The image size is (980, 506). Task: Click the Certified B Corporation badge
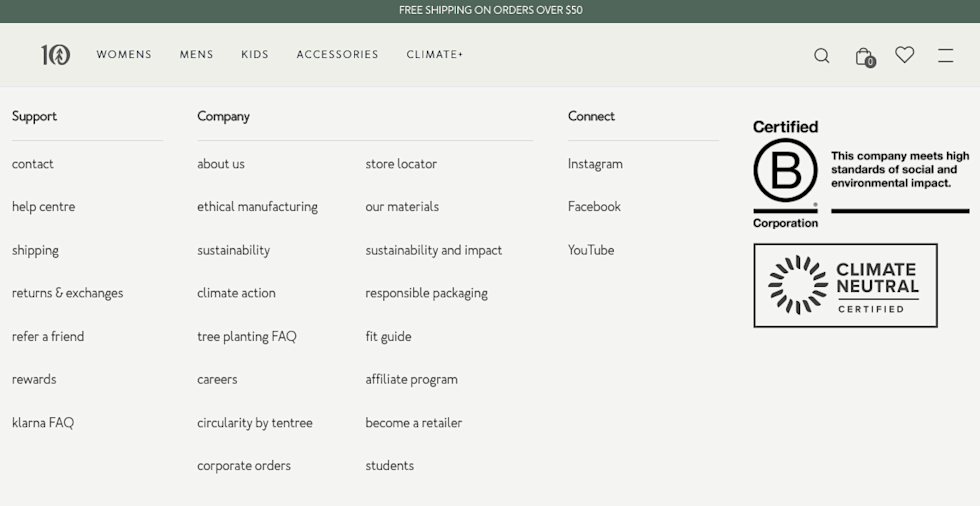point(860,174)
